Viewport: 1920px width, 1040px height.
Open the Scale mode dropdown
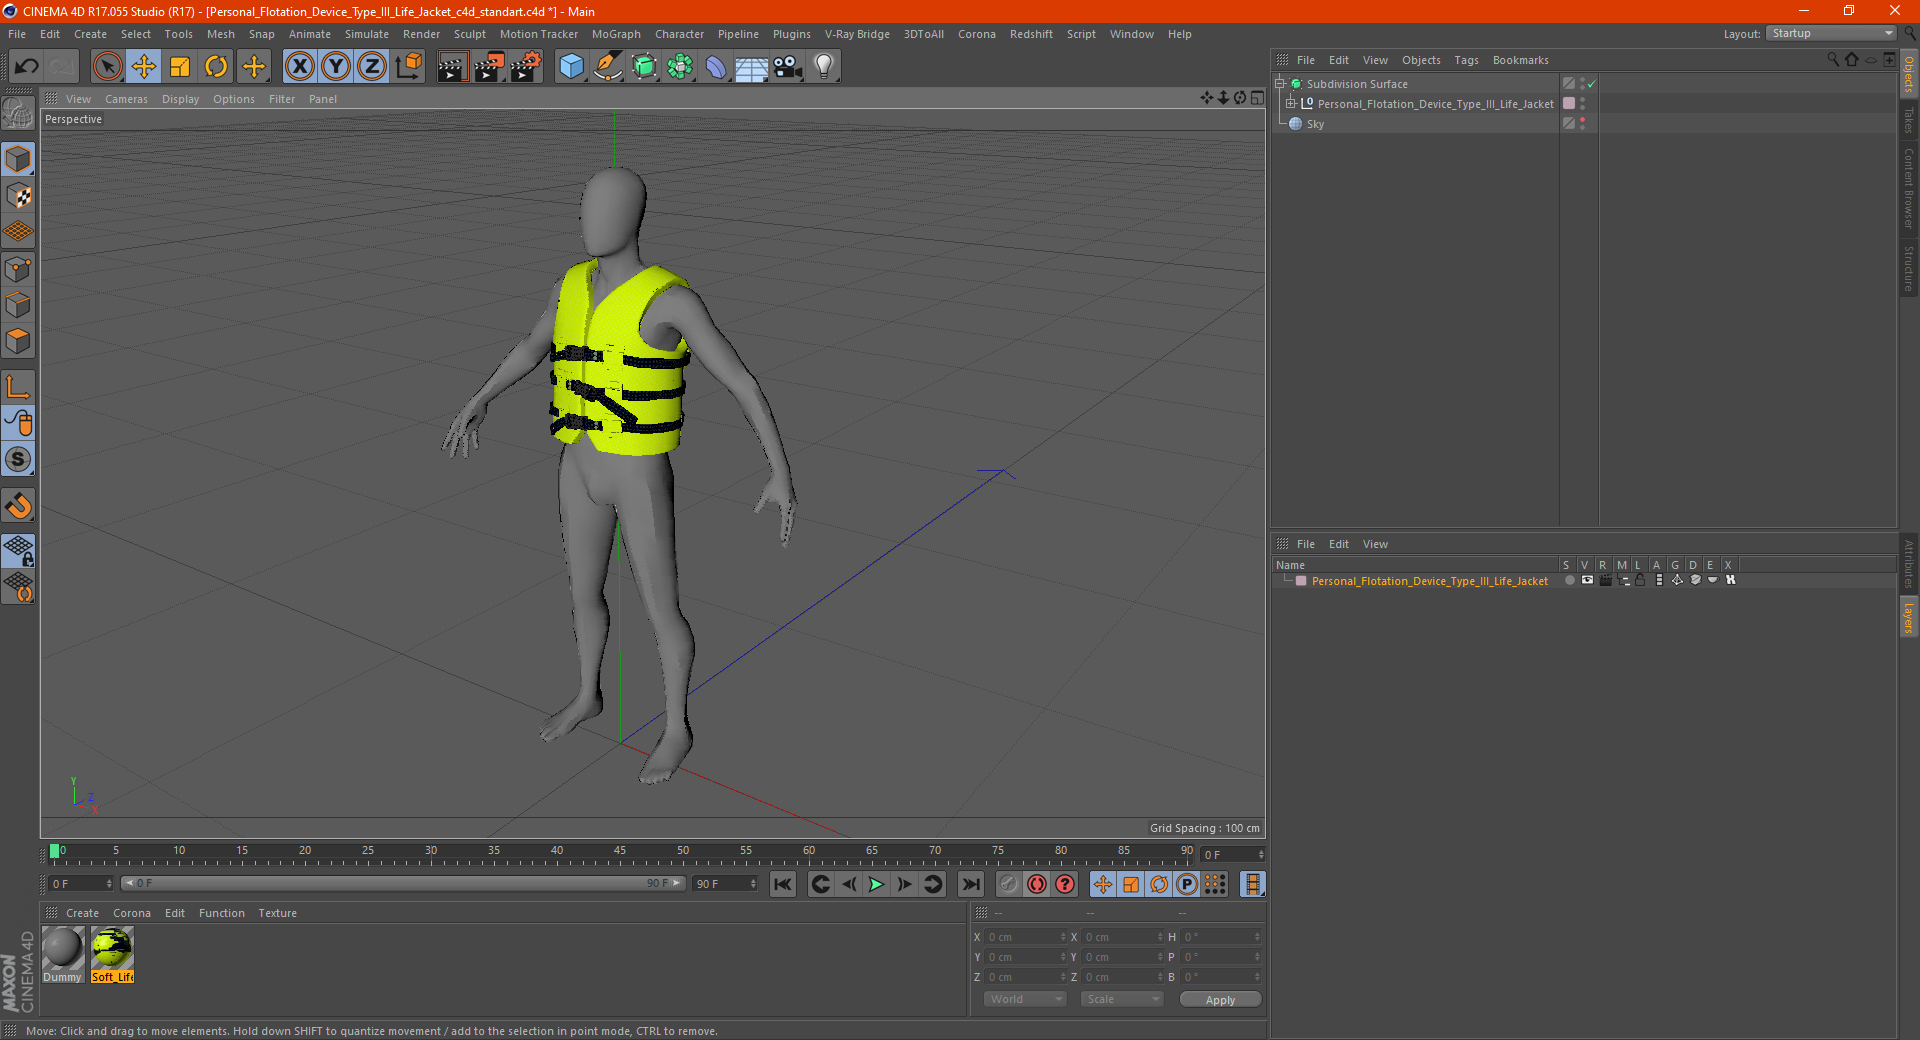1122,999
